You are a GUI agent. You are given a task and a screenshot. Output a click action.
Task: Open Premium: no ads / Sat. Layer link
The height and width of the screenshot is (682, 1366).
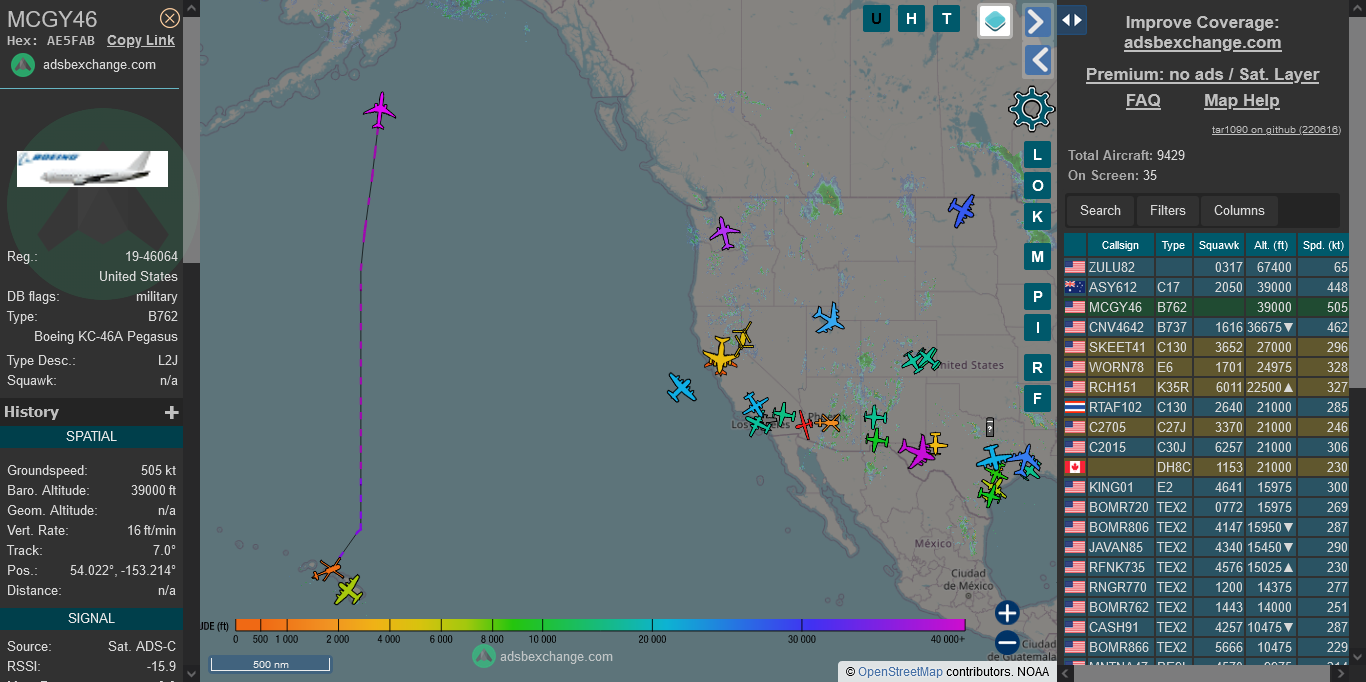click(x=1202, y=74)
